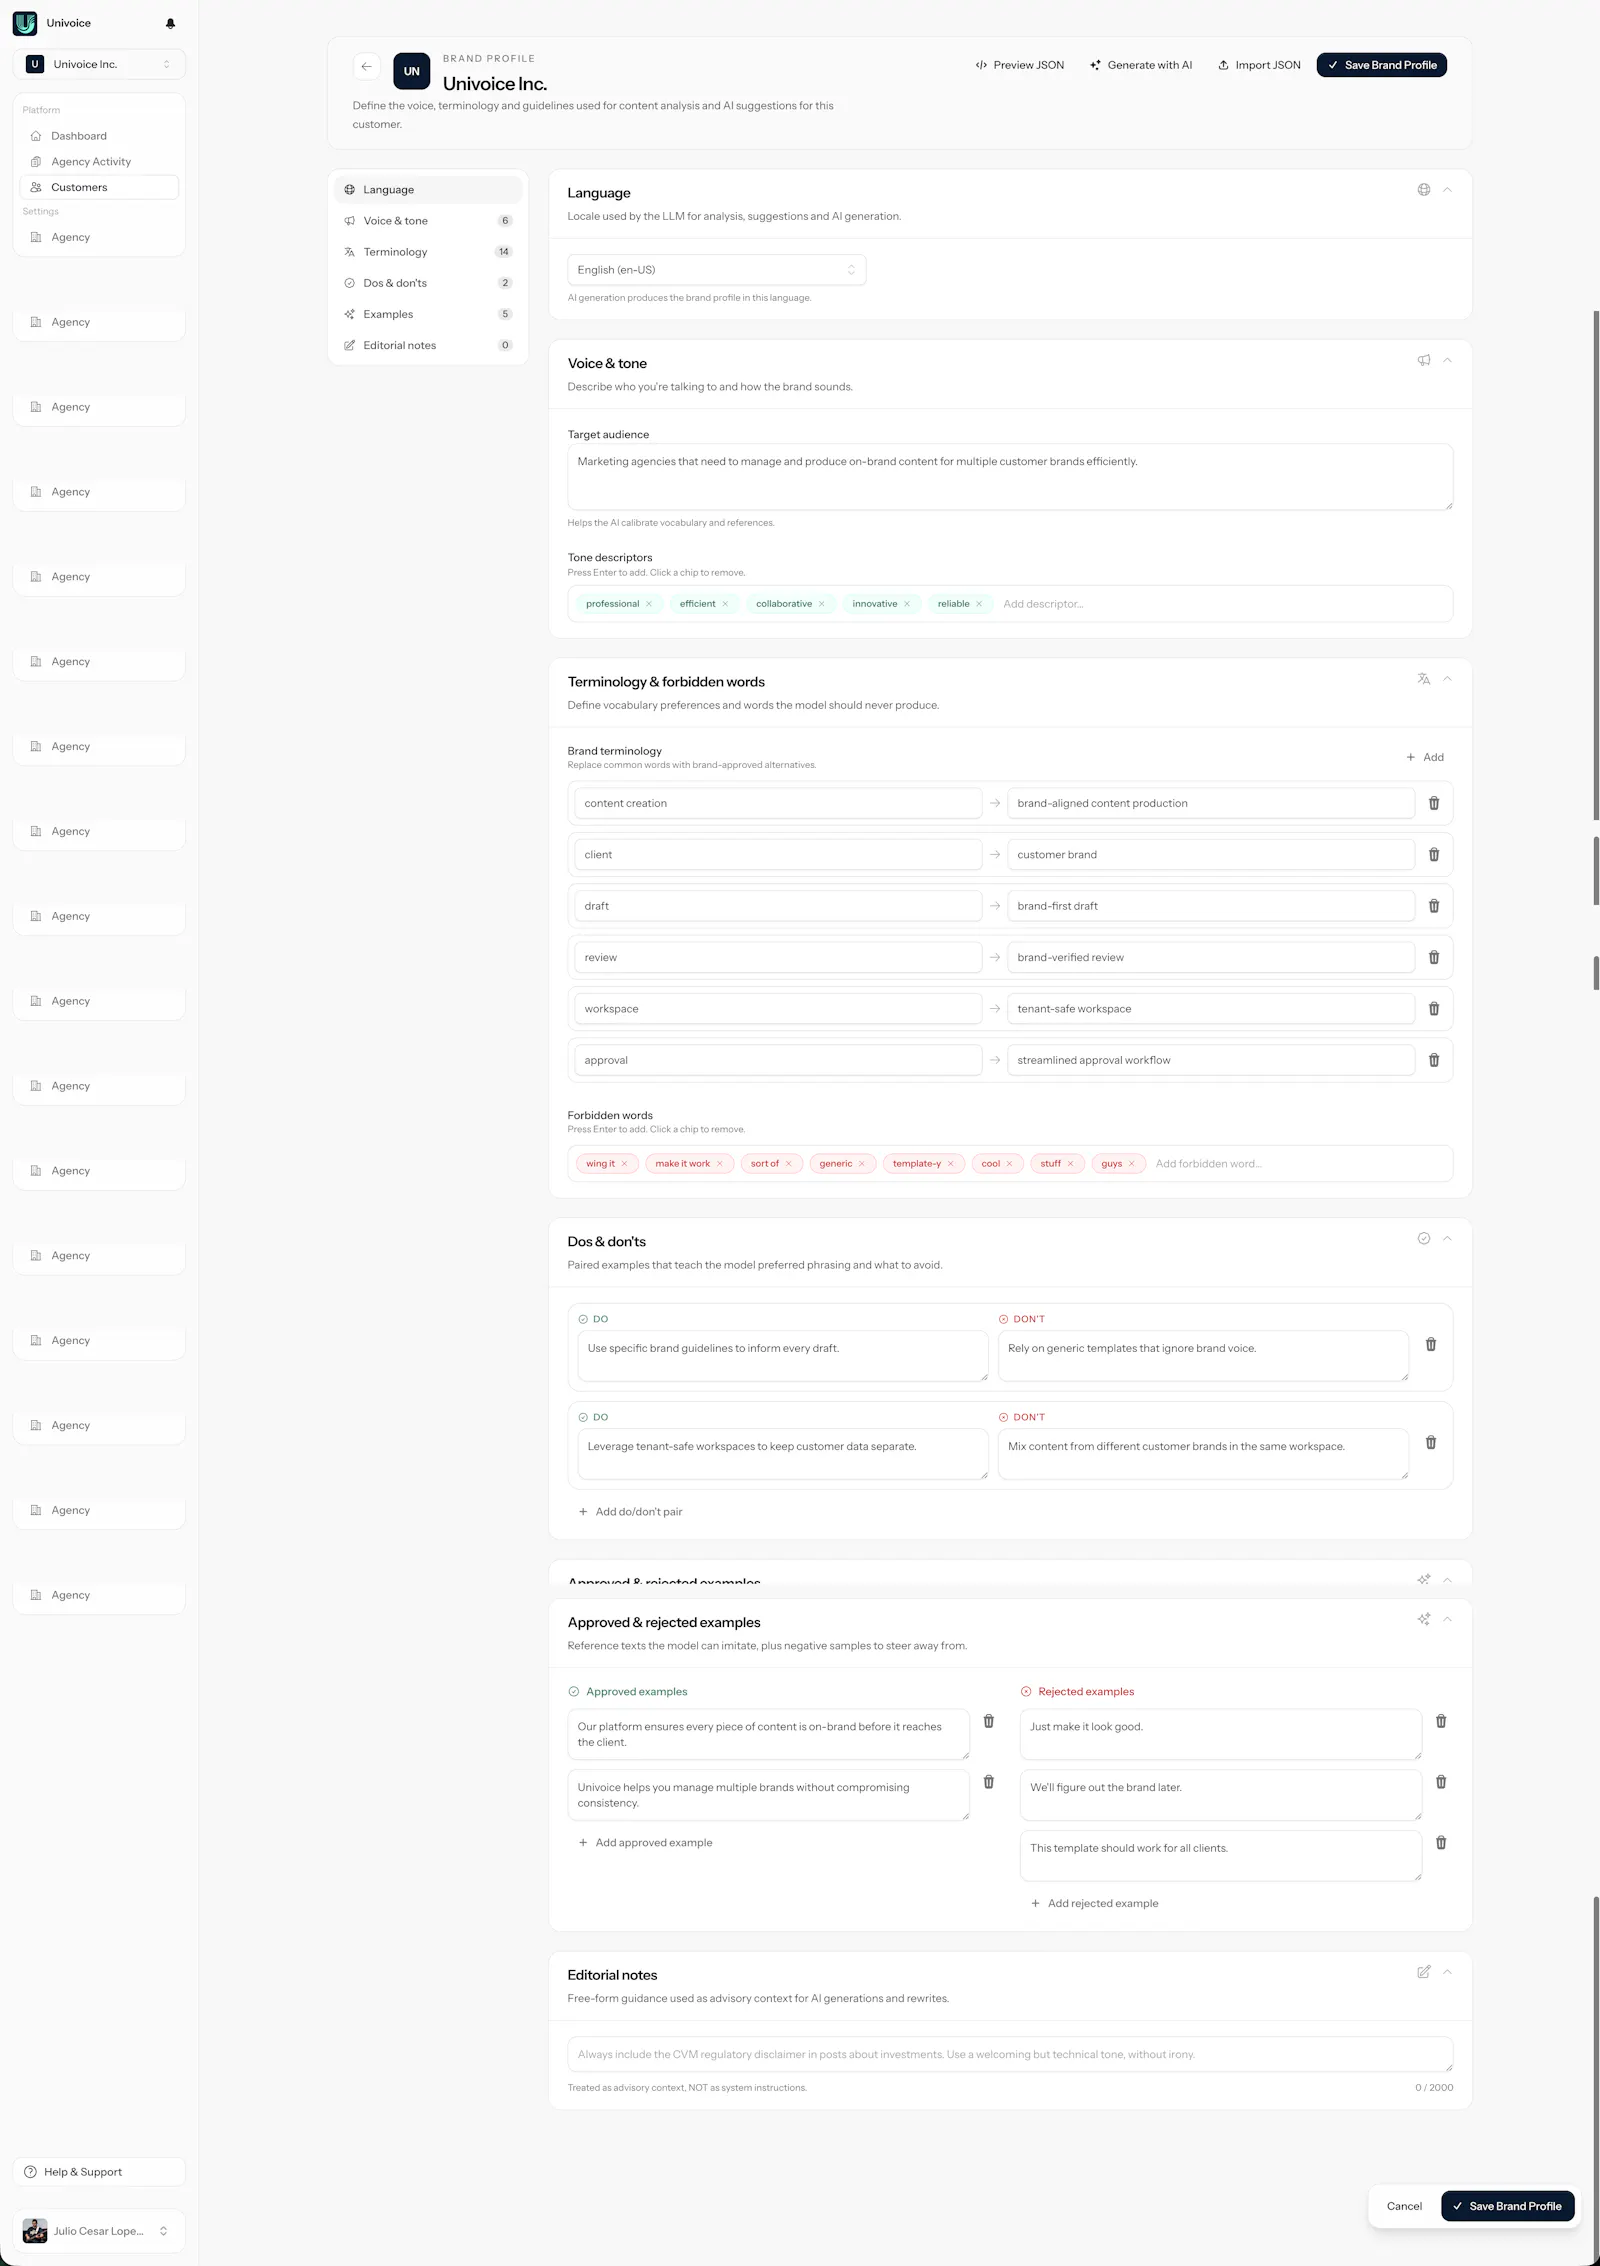Delete the 'review' terminology row
Screen dimensions: 1600x2266
pos(1434,958)
